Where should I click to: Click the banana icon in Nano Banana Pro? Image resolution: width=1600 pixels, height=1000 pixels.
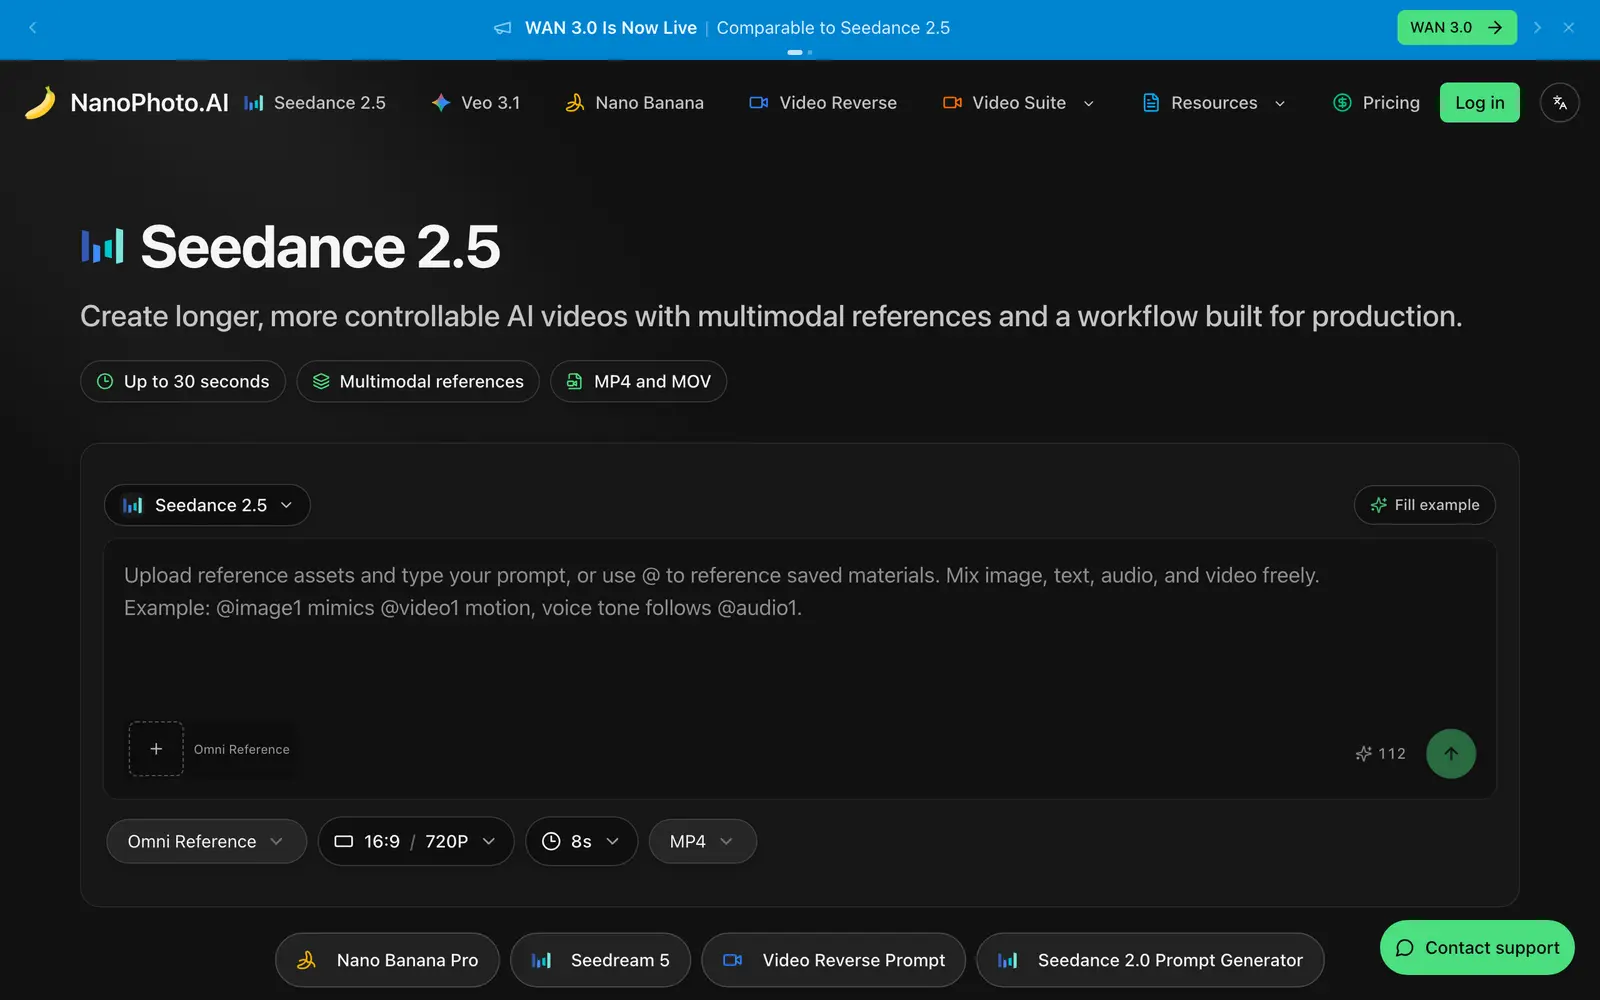coord(307,960)
